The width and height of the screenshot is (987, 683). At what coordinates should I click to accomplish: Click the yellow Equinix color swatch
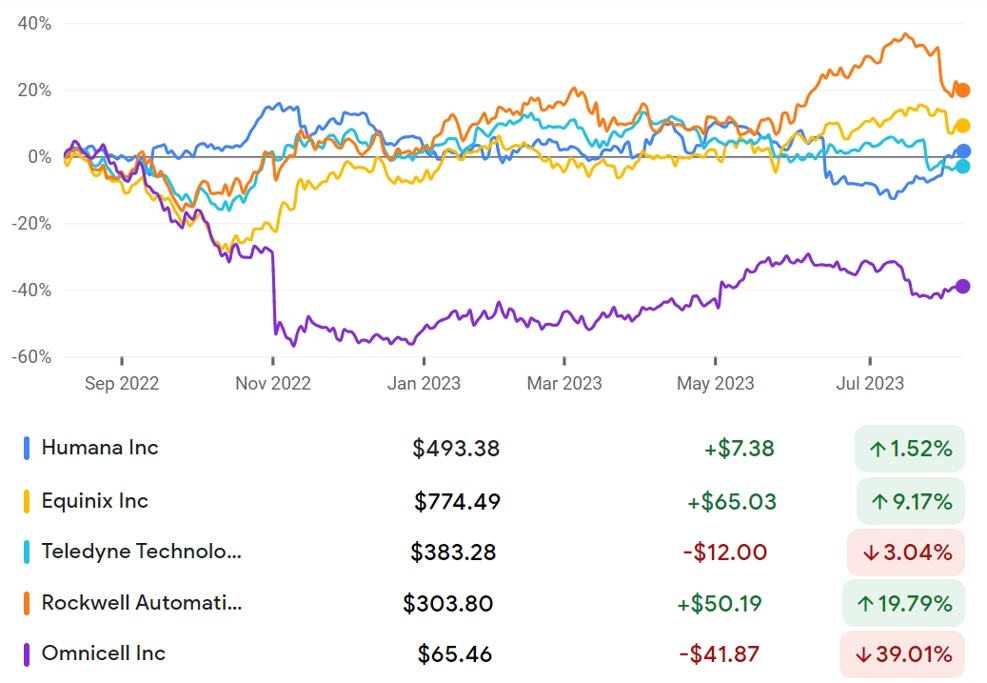[26, 501]
